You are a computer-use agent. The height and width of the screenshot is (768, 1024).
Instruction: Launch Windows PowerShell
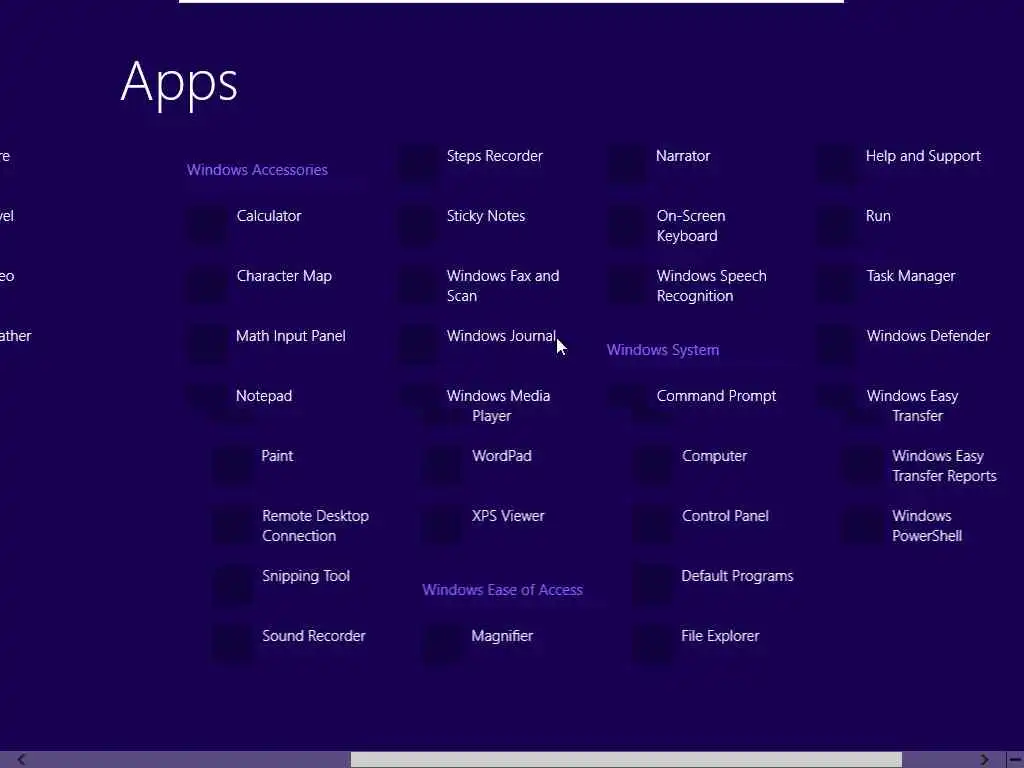(x=927, y=526)
